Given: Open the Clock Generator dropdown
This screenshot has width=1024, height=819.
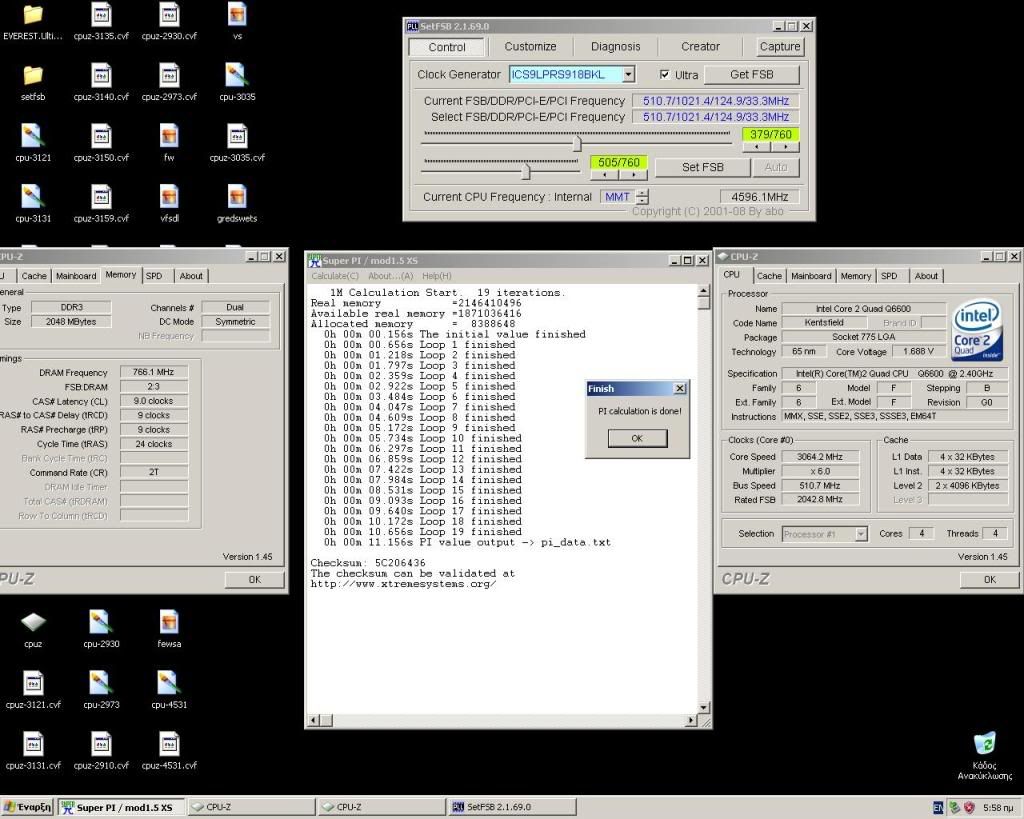Looking at the screenshot, I should [x=628, y=74].
